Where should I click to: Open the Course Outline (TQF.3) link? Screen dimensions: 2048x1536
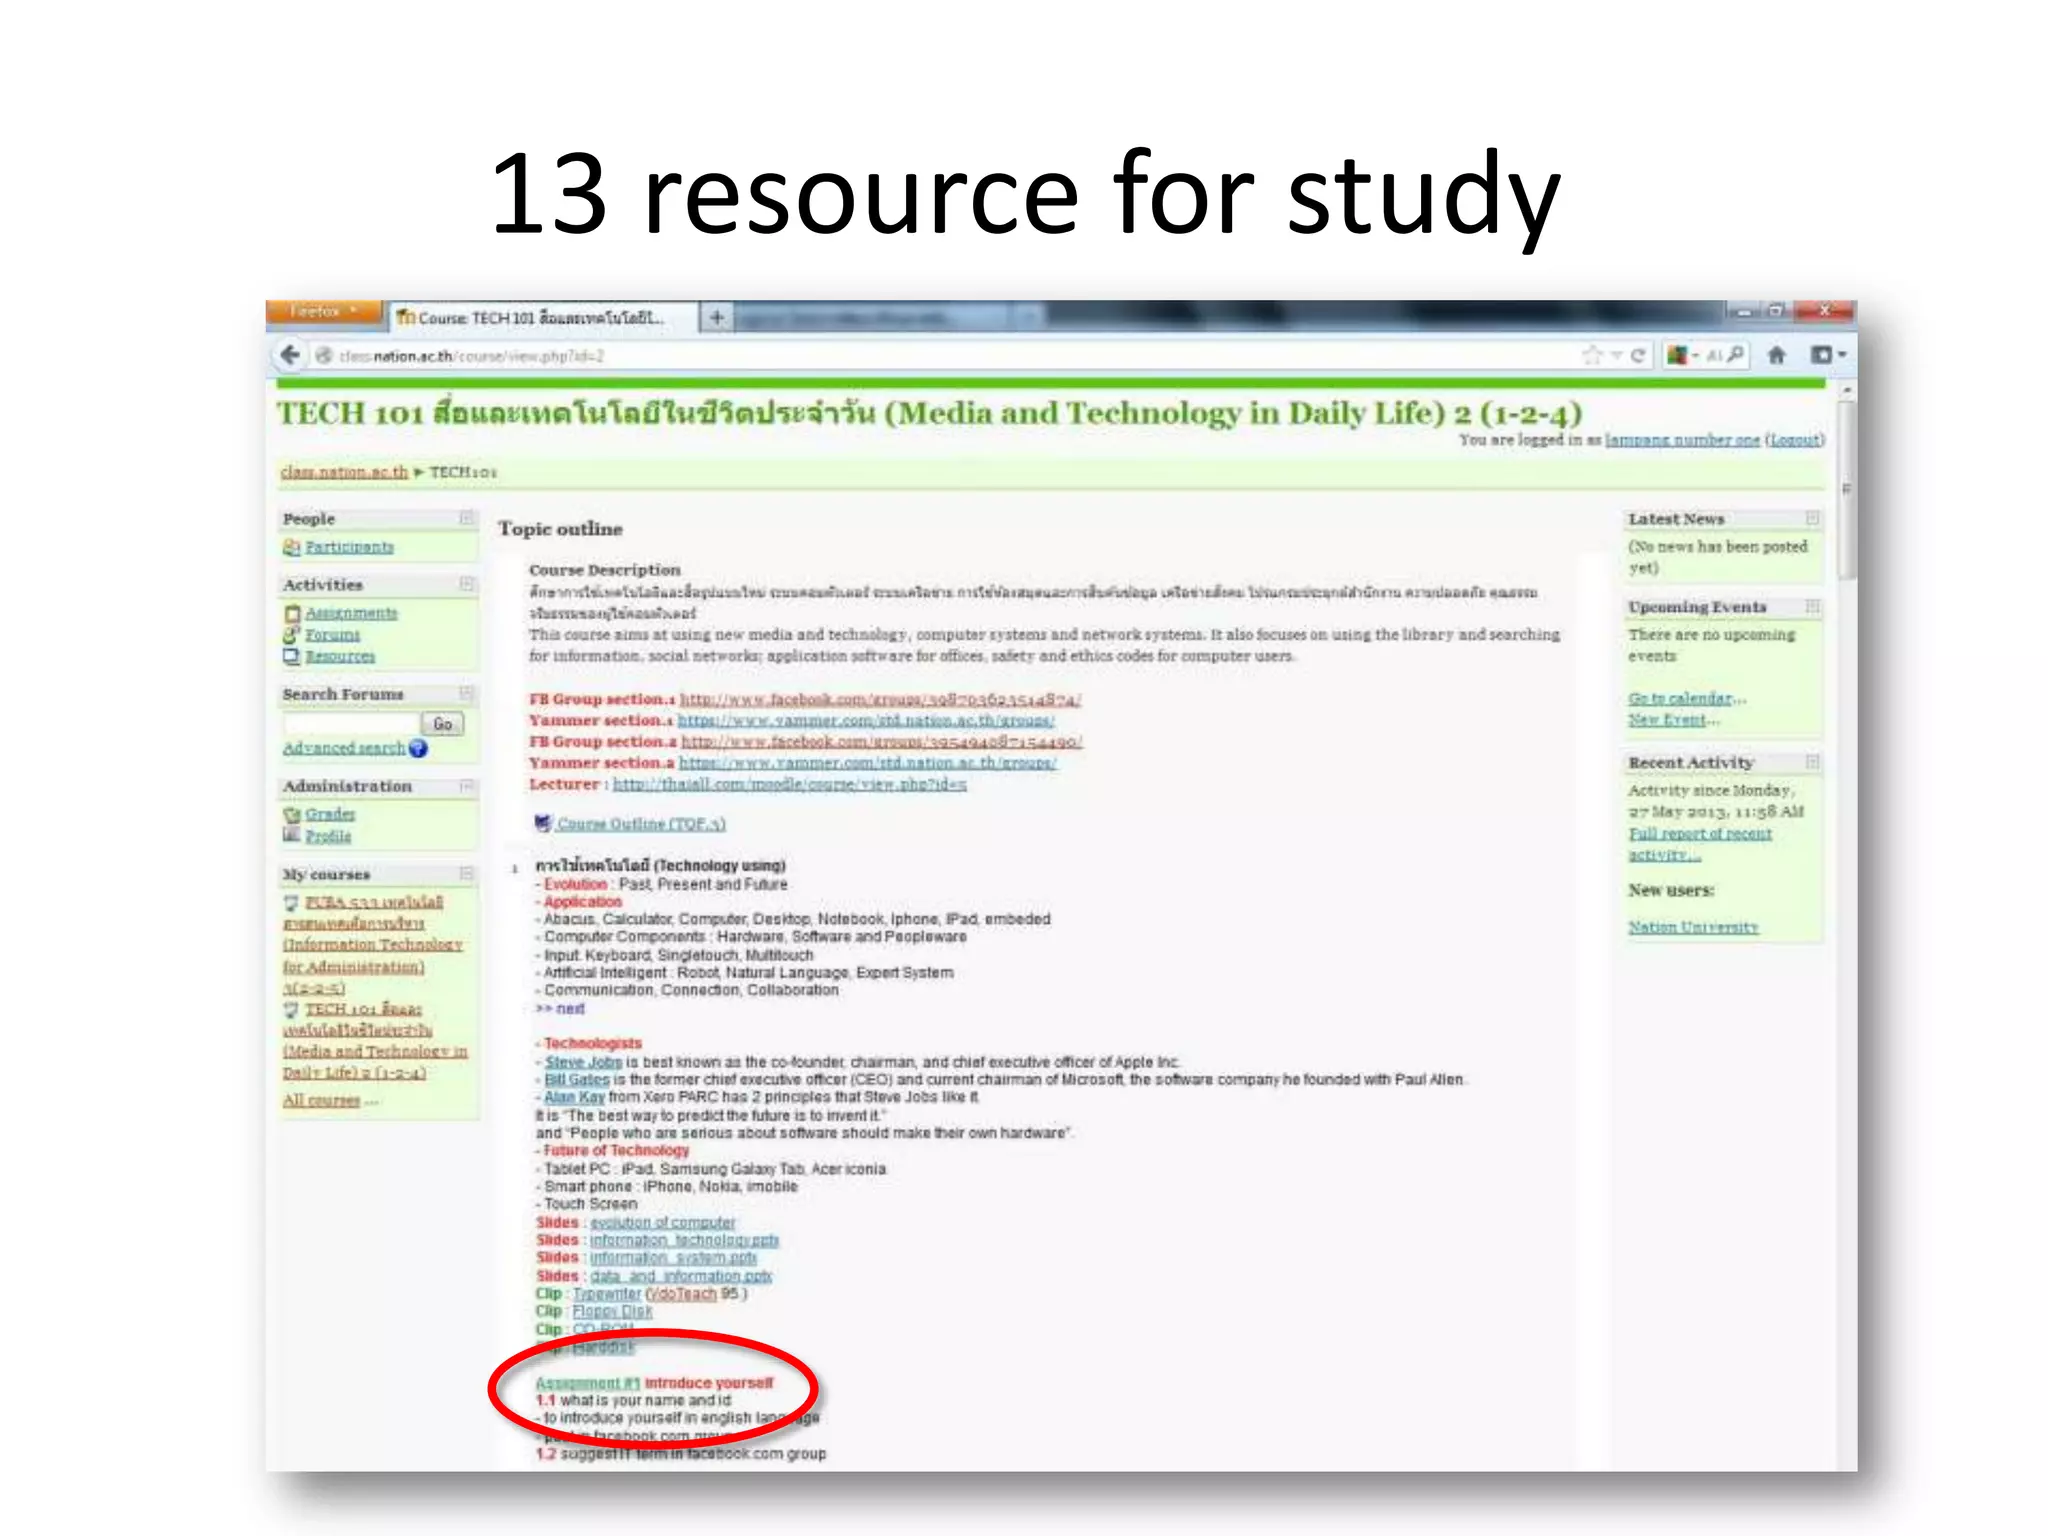pyautogui.click(x=641, y=824)
